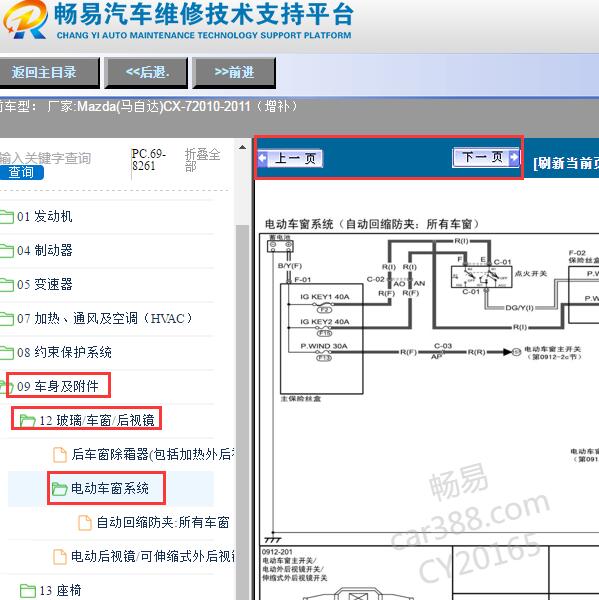Open 电动后视镜/可伸缩式外后视镜 document entry
This screenshot has width=599, height=600.
153,556
